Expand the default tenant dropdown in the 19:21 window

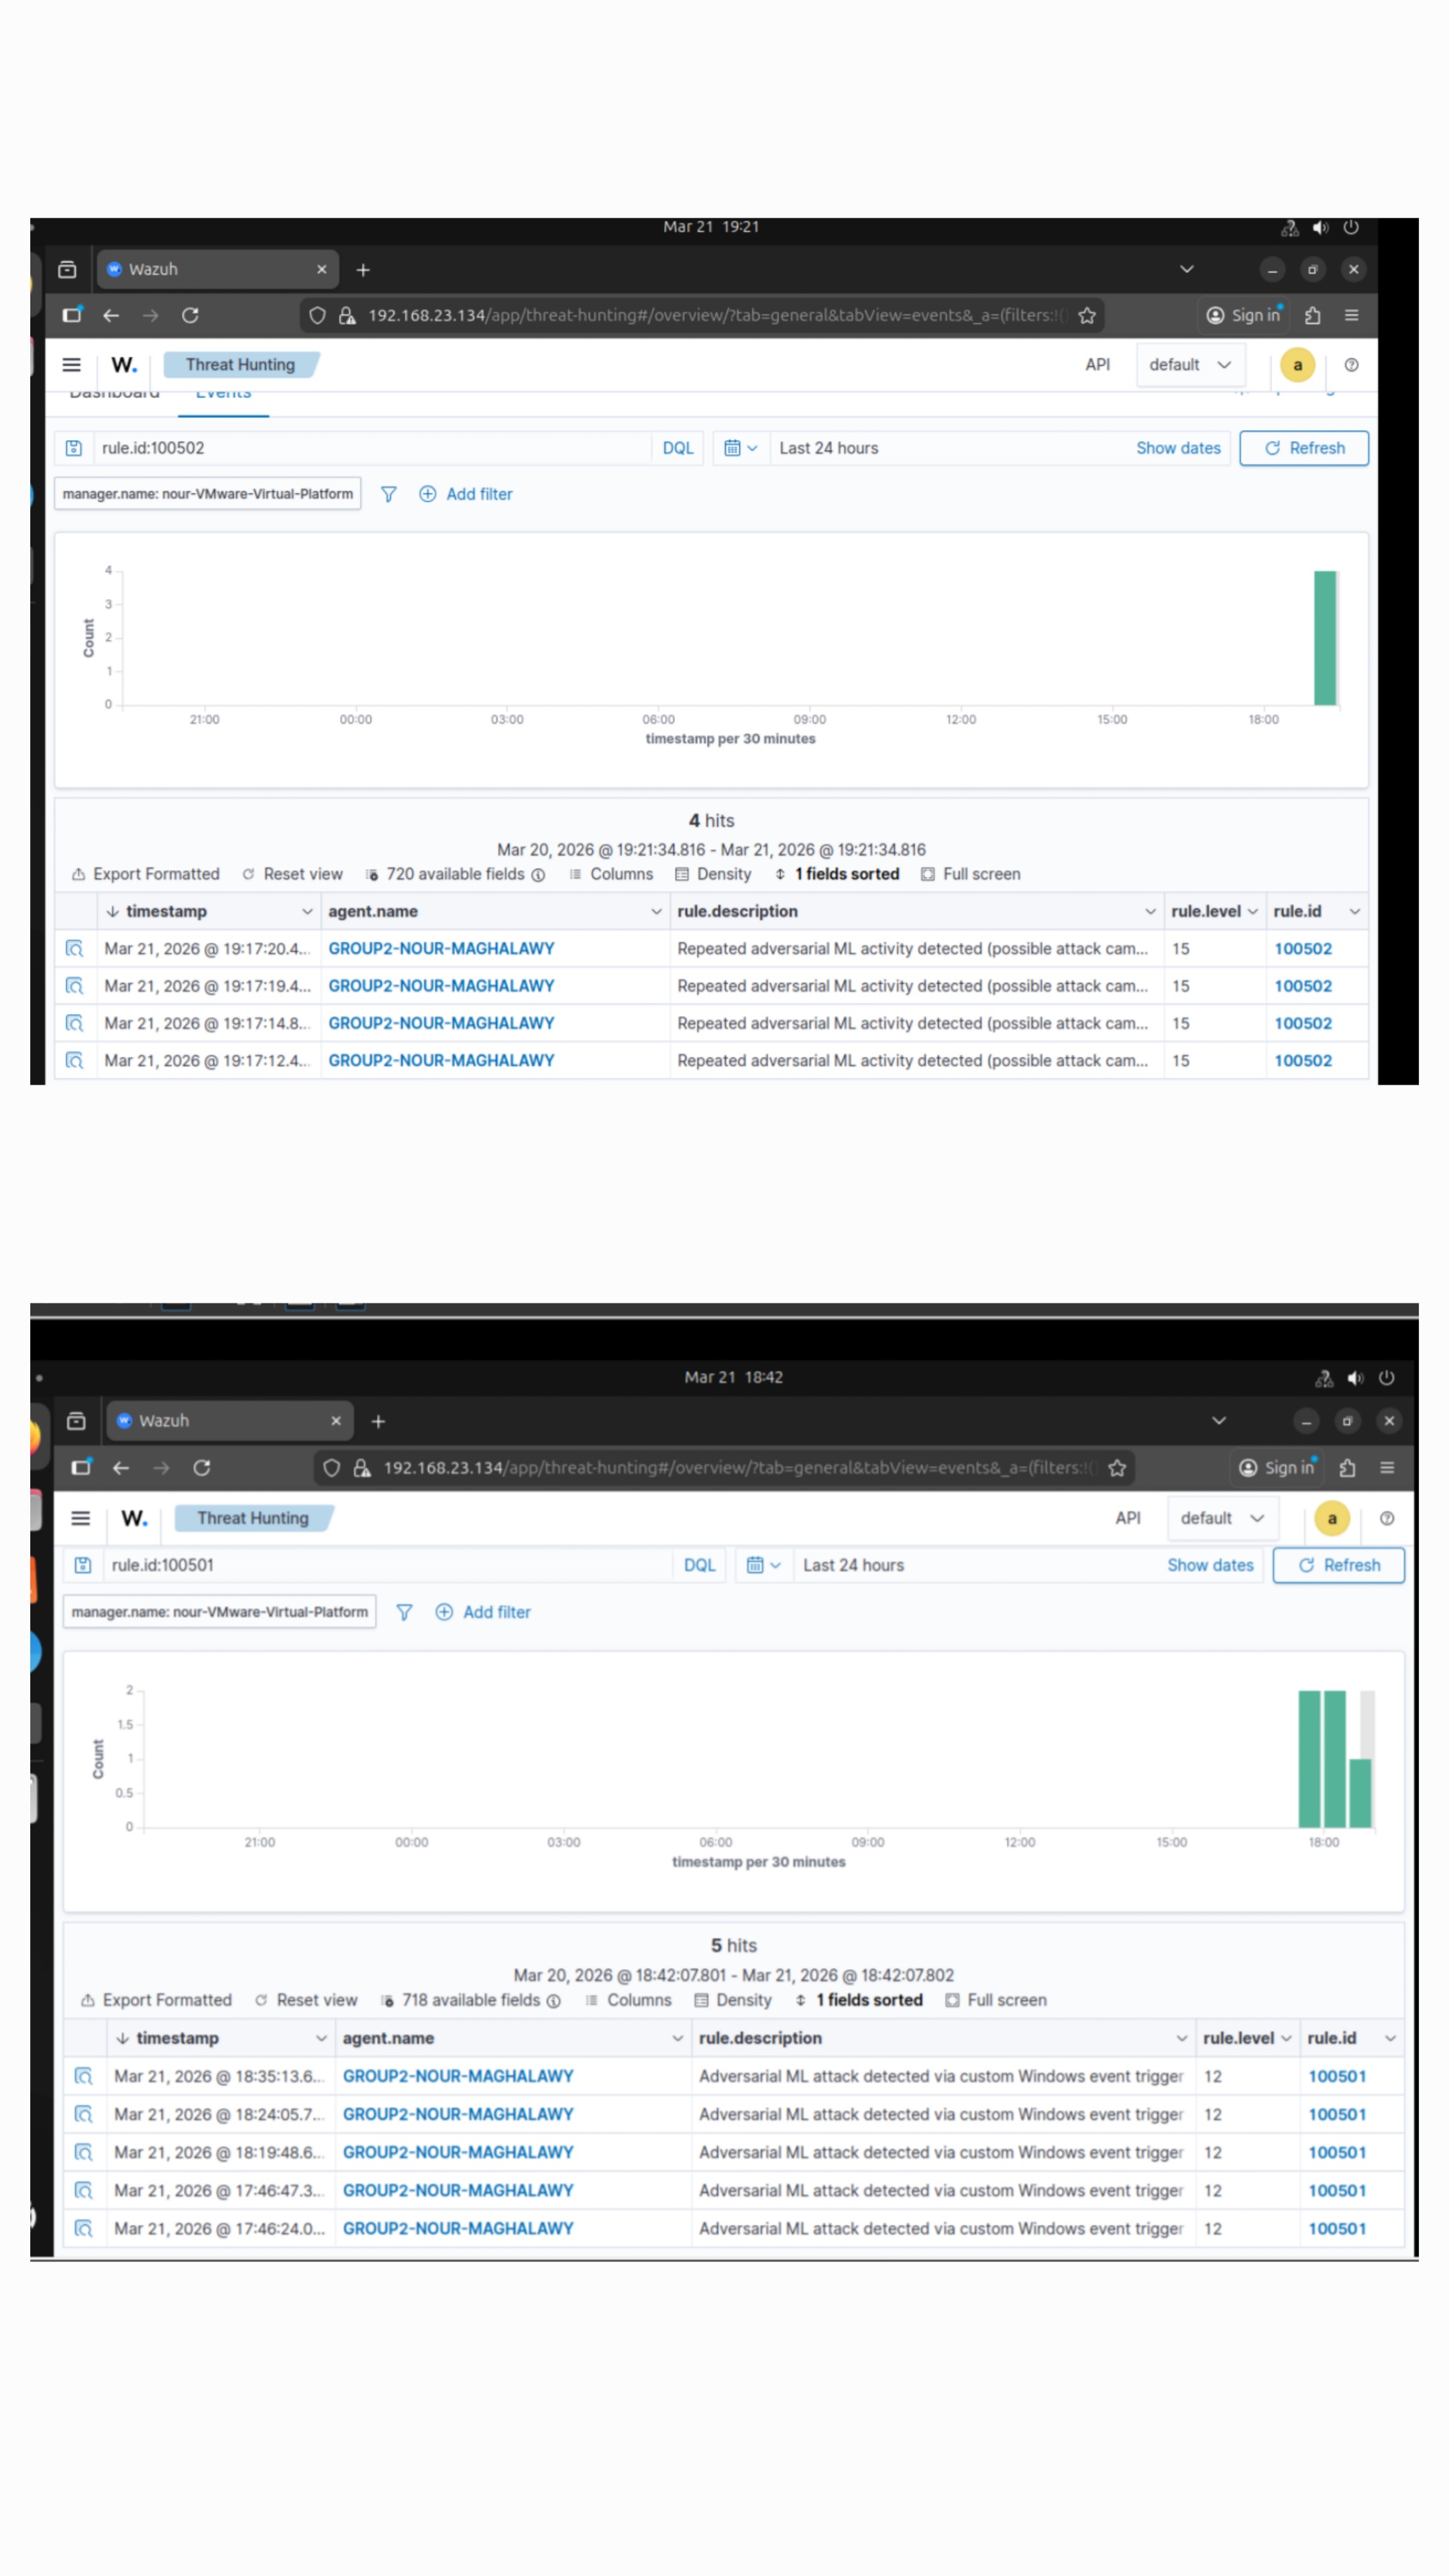point(1189,365)
